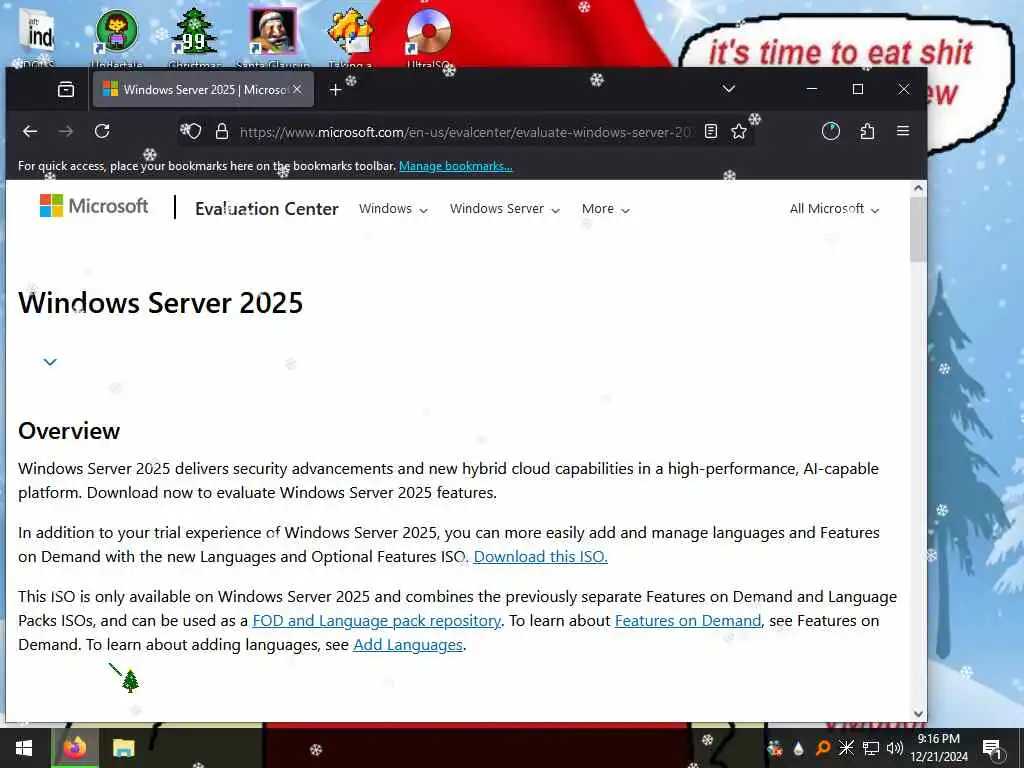Open File Explorer from taskbar
The image size is (1024, 768).
click(x=123, y=748)
